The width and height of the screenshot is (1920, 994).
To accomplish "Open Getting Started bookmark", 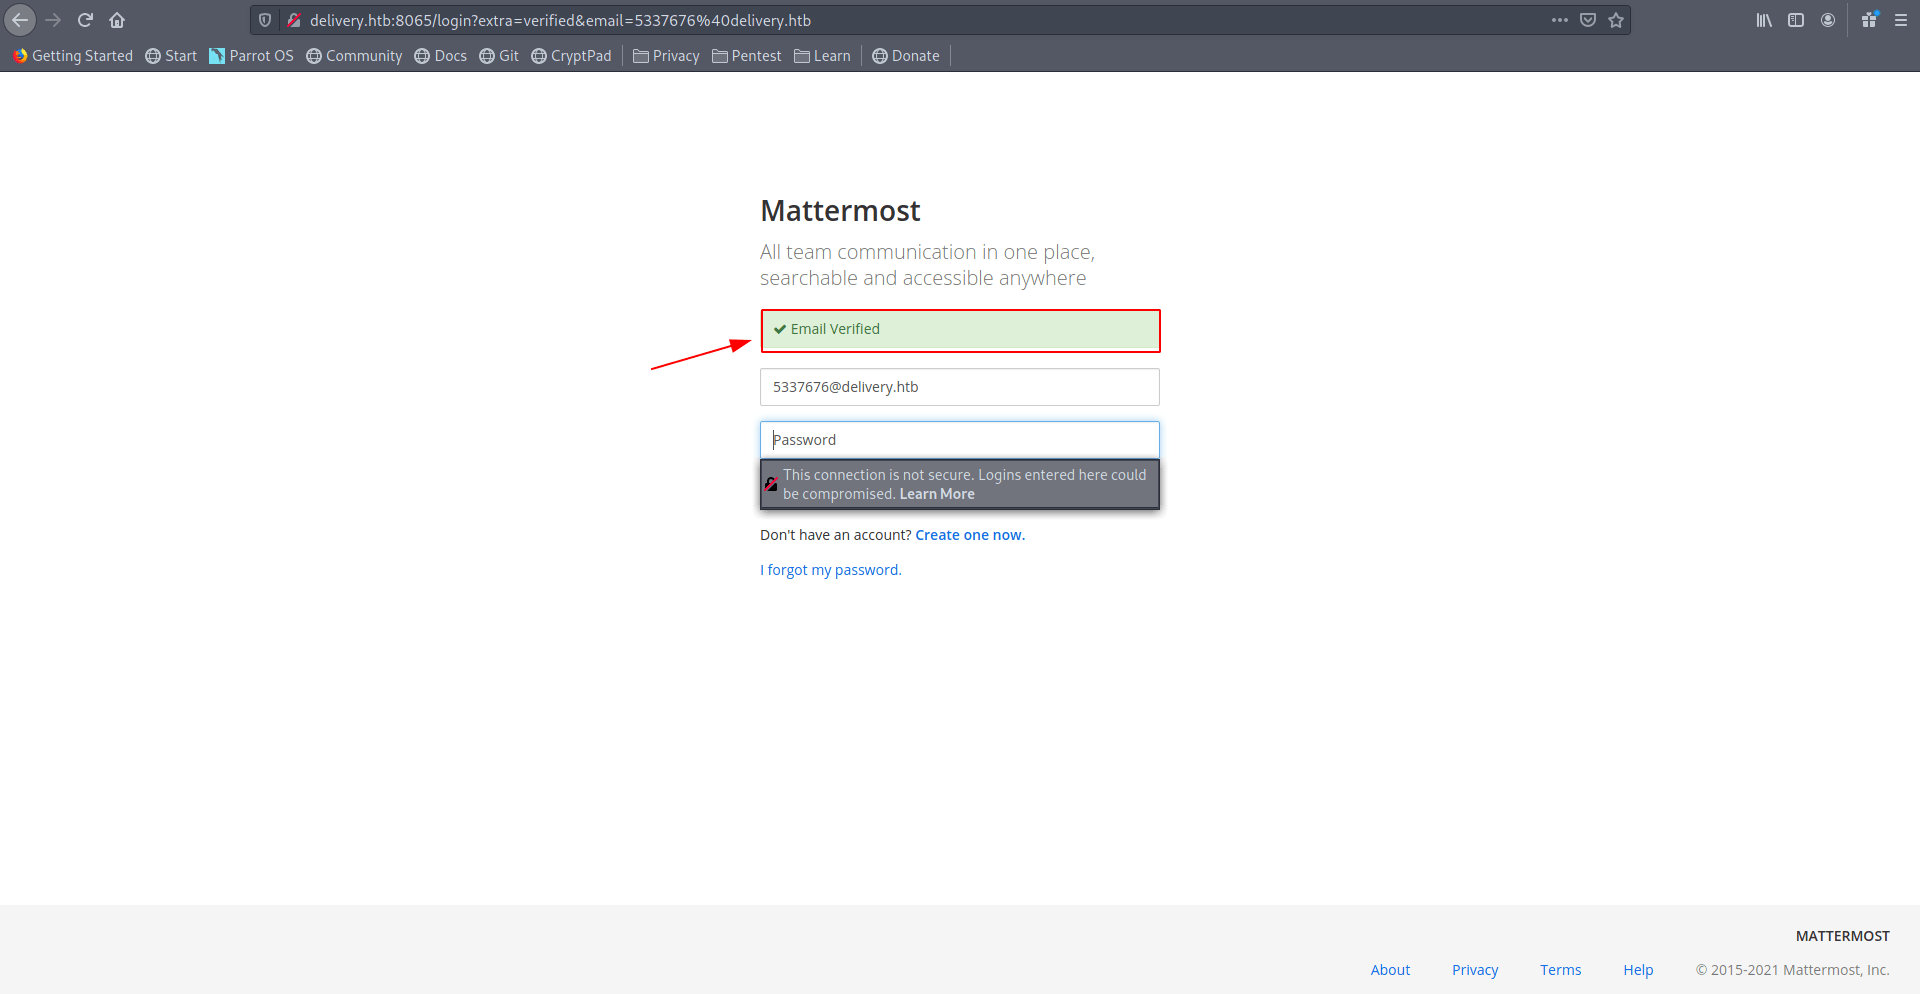I will point(73,56).
